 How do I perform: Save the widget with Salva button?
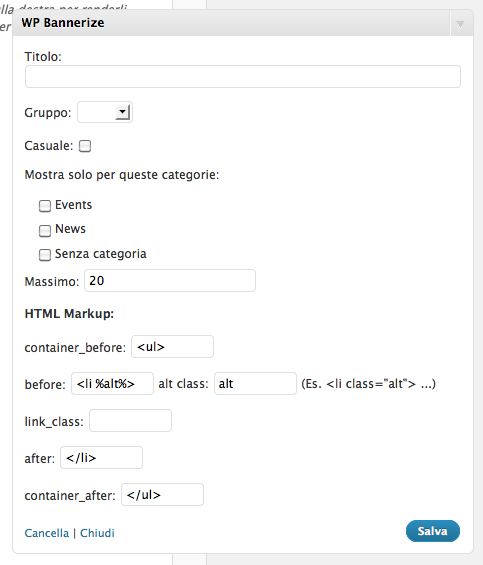pos(433,531)
